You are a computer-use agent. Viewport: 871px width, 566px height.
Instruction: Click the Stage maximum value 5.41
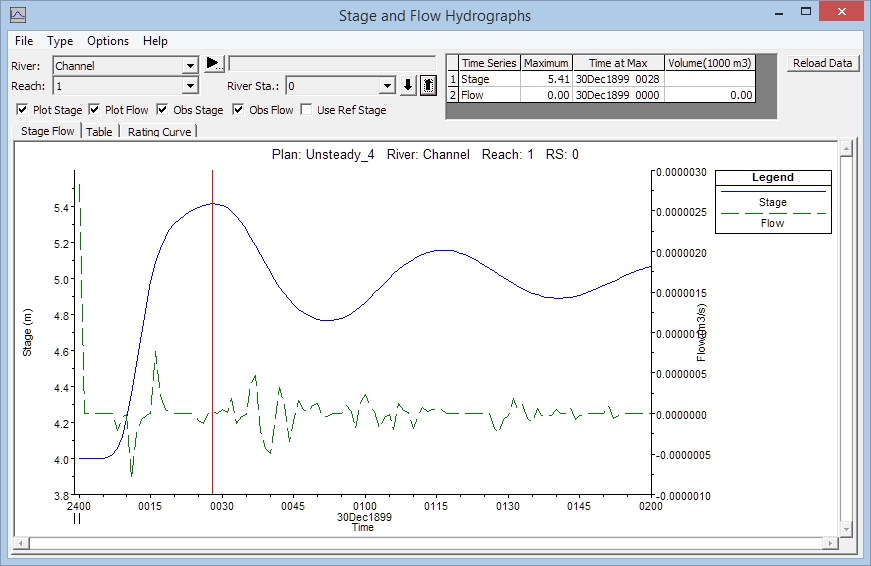point(546,79)
